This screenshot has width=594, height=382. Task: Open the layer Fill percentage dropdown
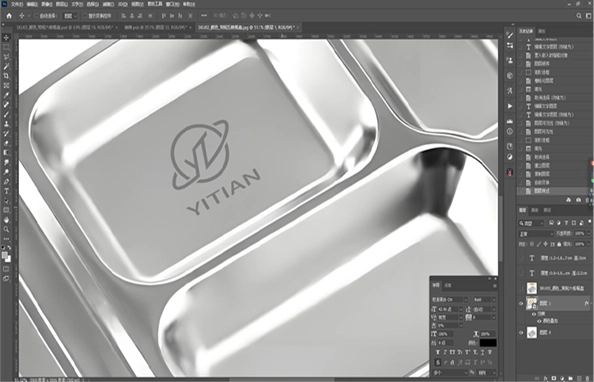[x=588, y=244]
